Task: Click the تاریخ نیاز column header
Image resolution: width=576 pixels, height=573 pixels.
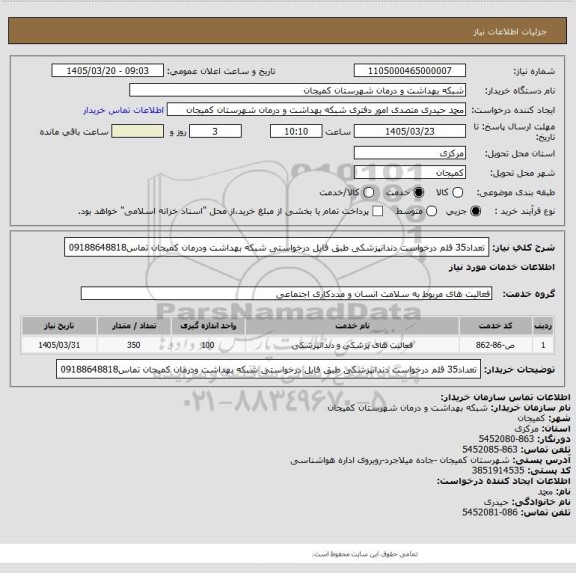Action: pos(59,326)
